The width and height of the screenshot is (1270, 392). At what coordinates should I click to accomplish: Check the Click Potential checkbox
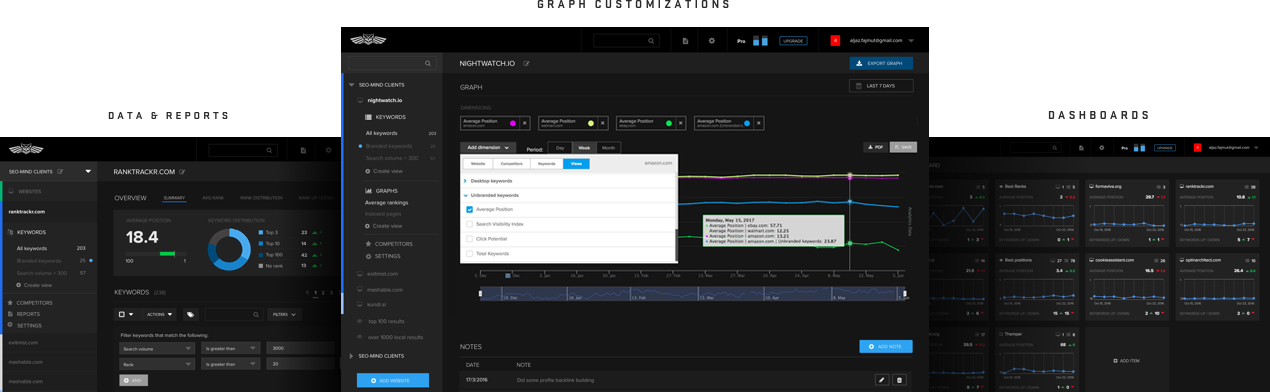[470, 239]
